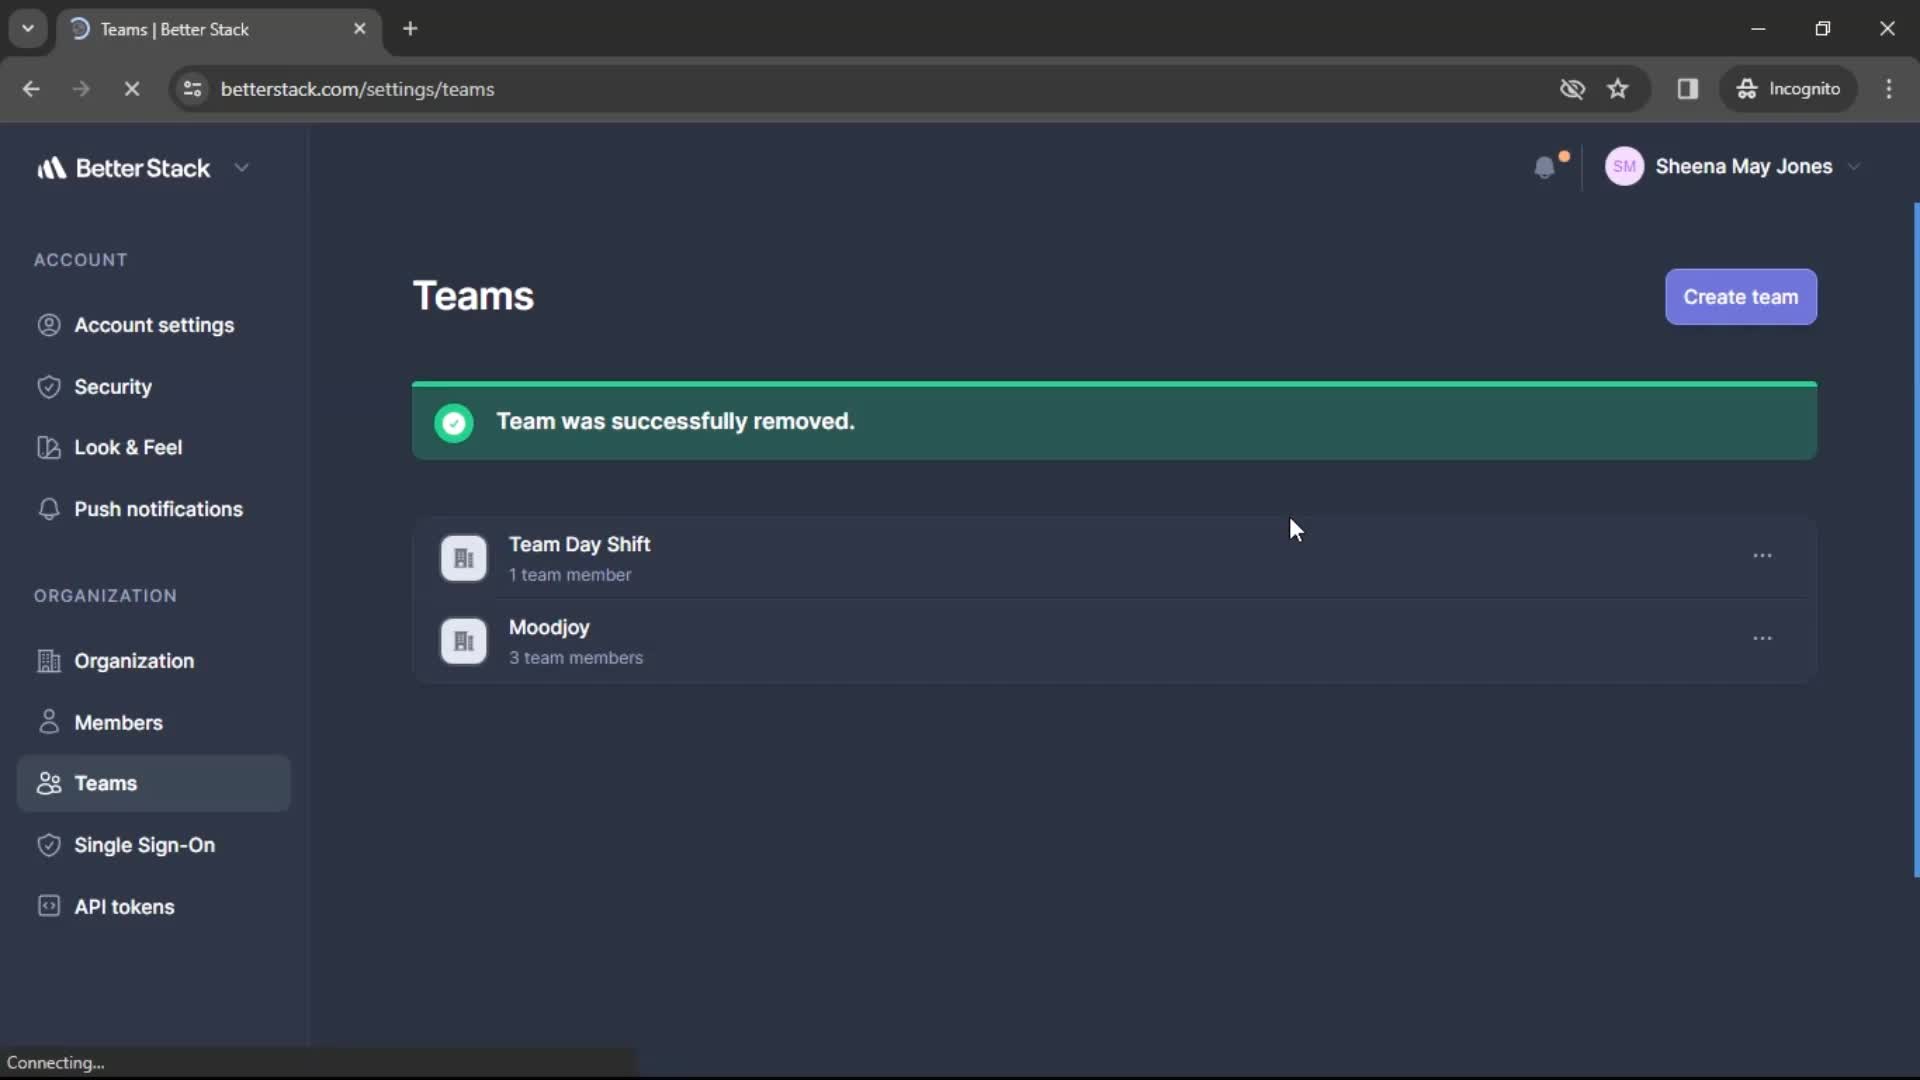Viewport: 1920px width, 1080px height.
Task: Click the Team Day Shift team entry
Action: [1114, 555]
